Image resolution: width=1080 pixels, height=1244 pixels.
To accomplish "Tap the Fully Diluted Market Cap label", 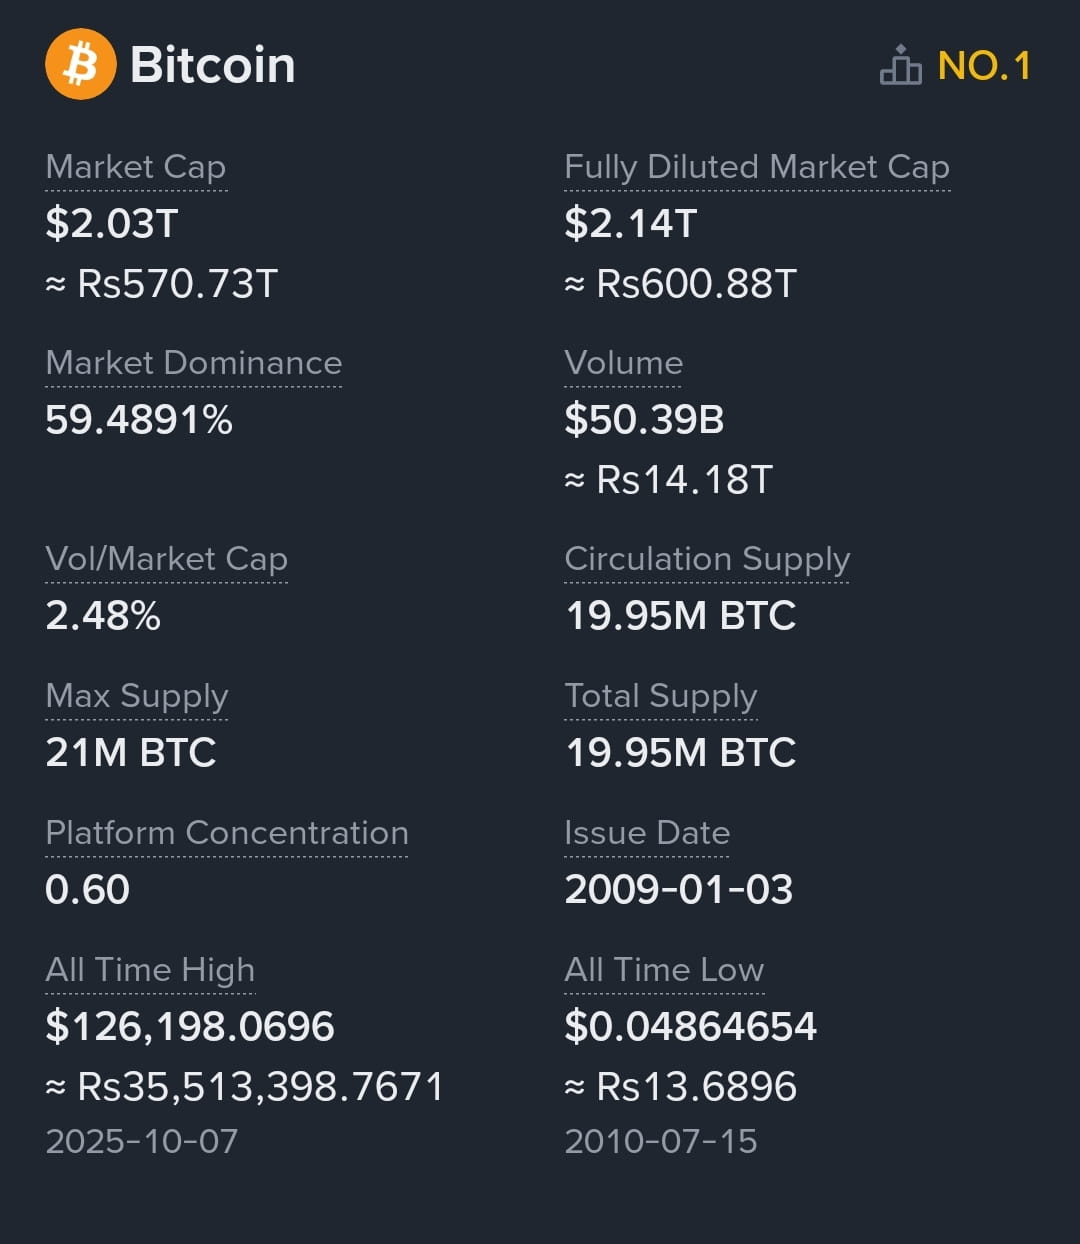I will click(x=757, y=166).
